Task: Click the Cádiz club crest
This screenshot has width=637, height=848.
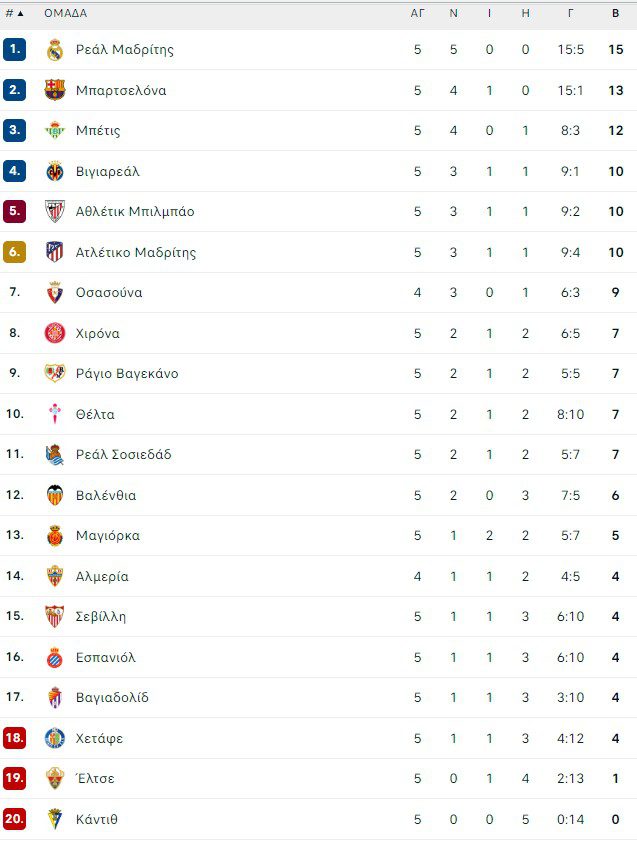Action: 55,819
